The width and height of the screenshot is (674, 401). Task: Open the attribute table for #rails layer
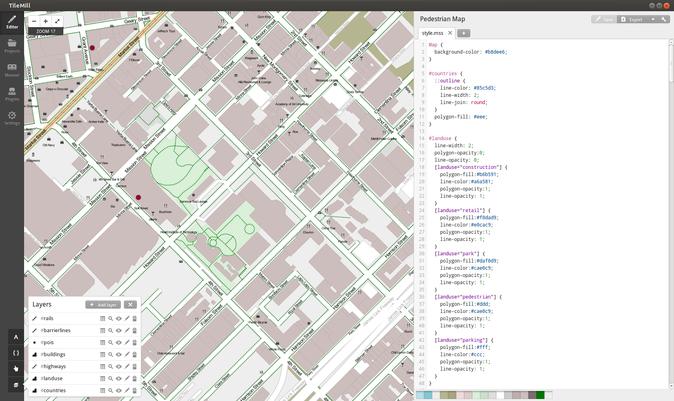click(x=102, y=318)
